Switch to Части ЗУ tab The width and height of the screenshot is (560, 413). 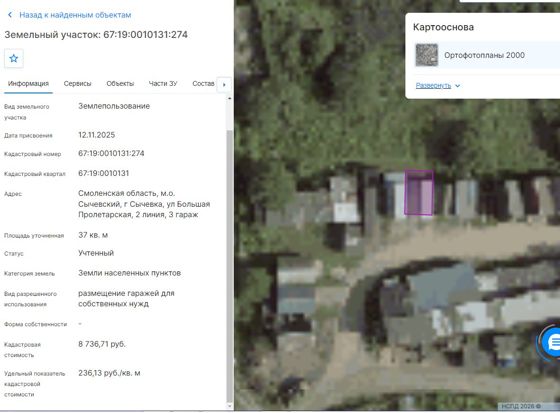coord(163,84)
